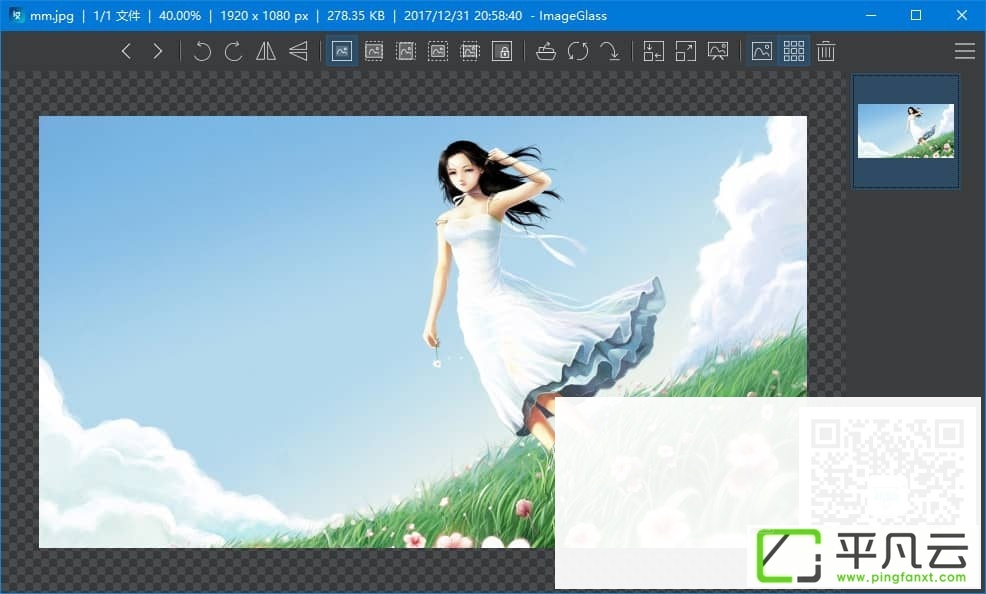The image size is (986, 594).
Task: Maximize the ImageGlass window
Action: point(916,15)
